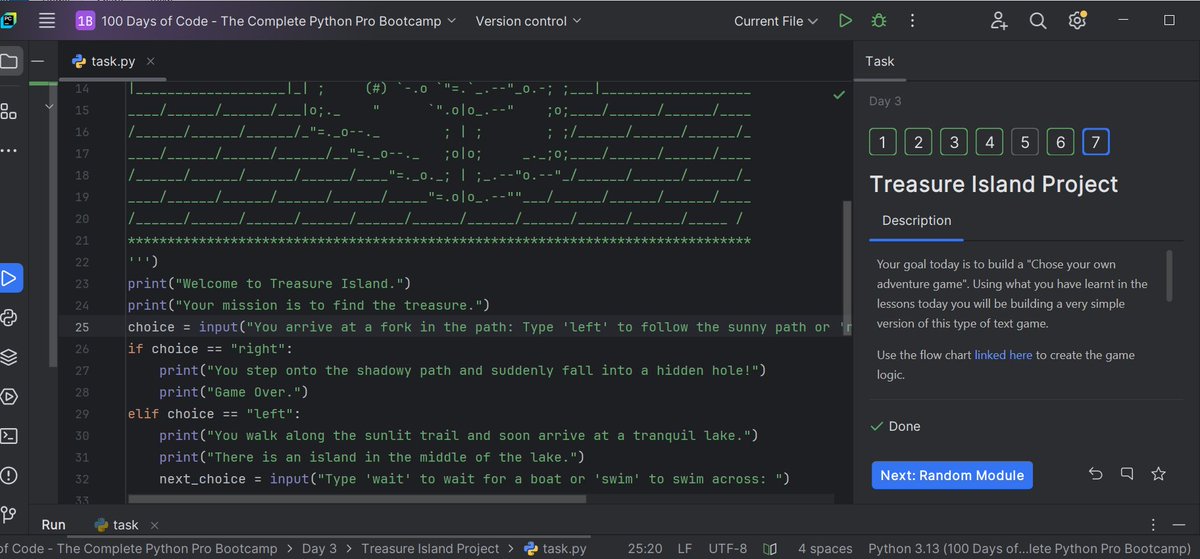
Task: Go to task step 2
Action: click(918, 143)
